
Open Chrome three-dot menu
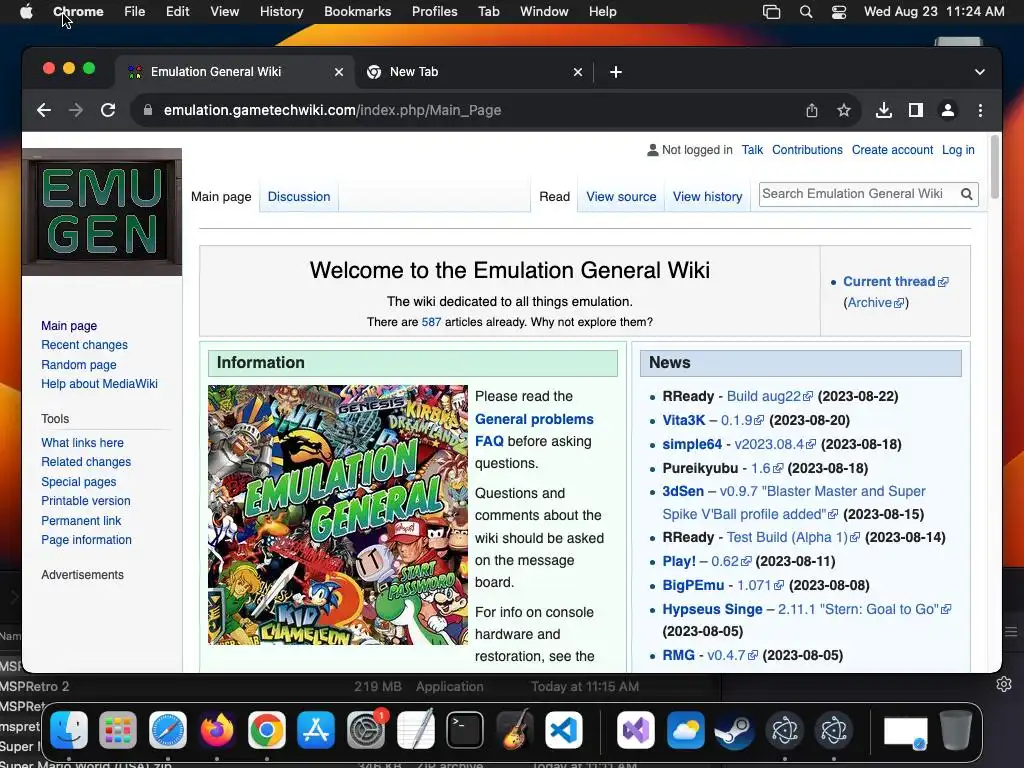click(x=980, y=110)
